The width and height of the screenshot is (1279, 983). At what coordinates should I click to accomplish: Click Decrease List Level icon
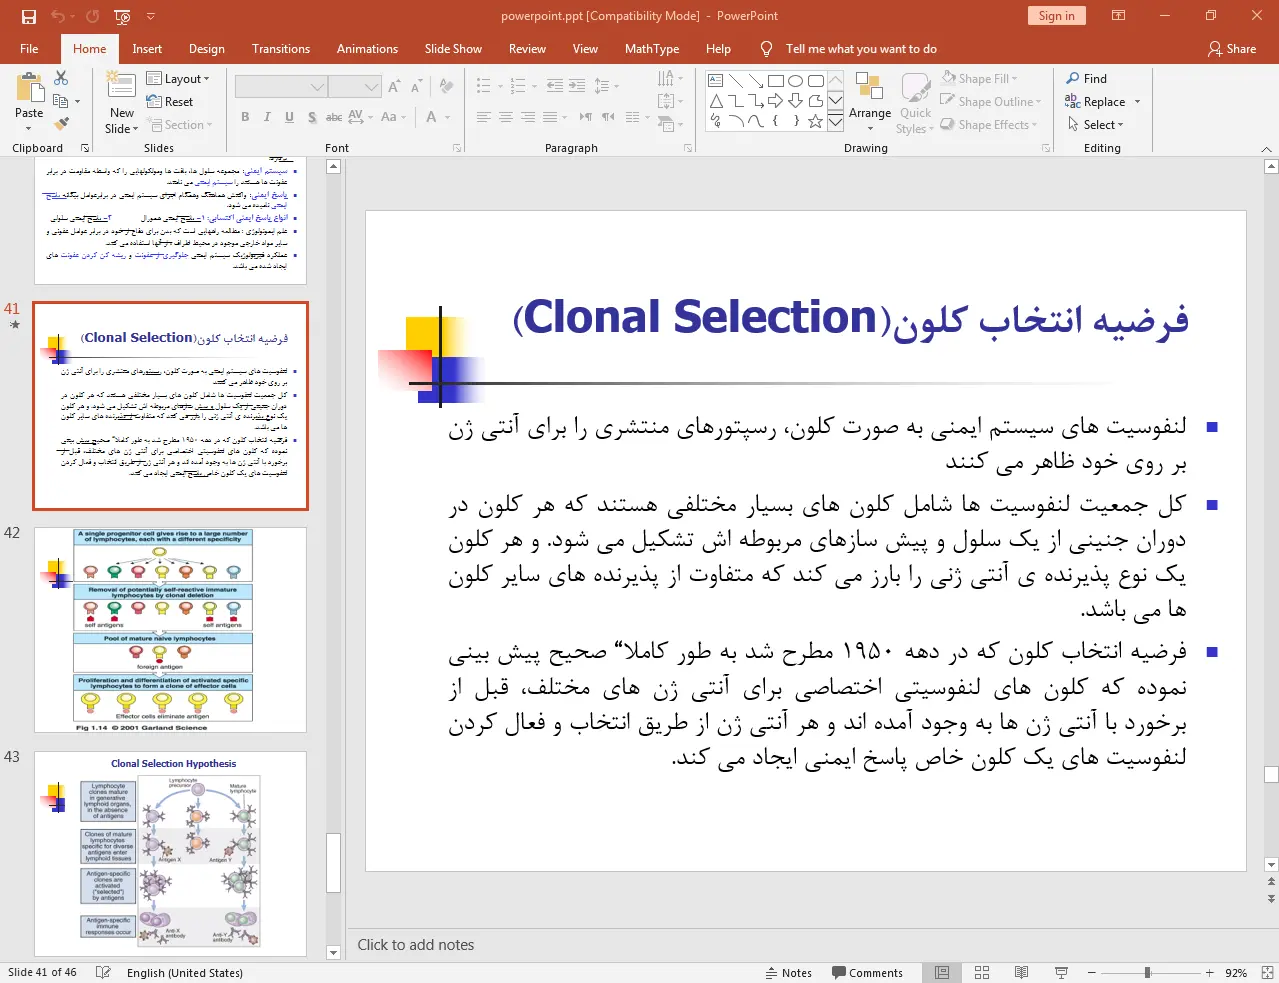click(555, 86)
